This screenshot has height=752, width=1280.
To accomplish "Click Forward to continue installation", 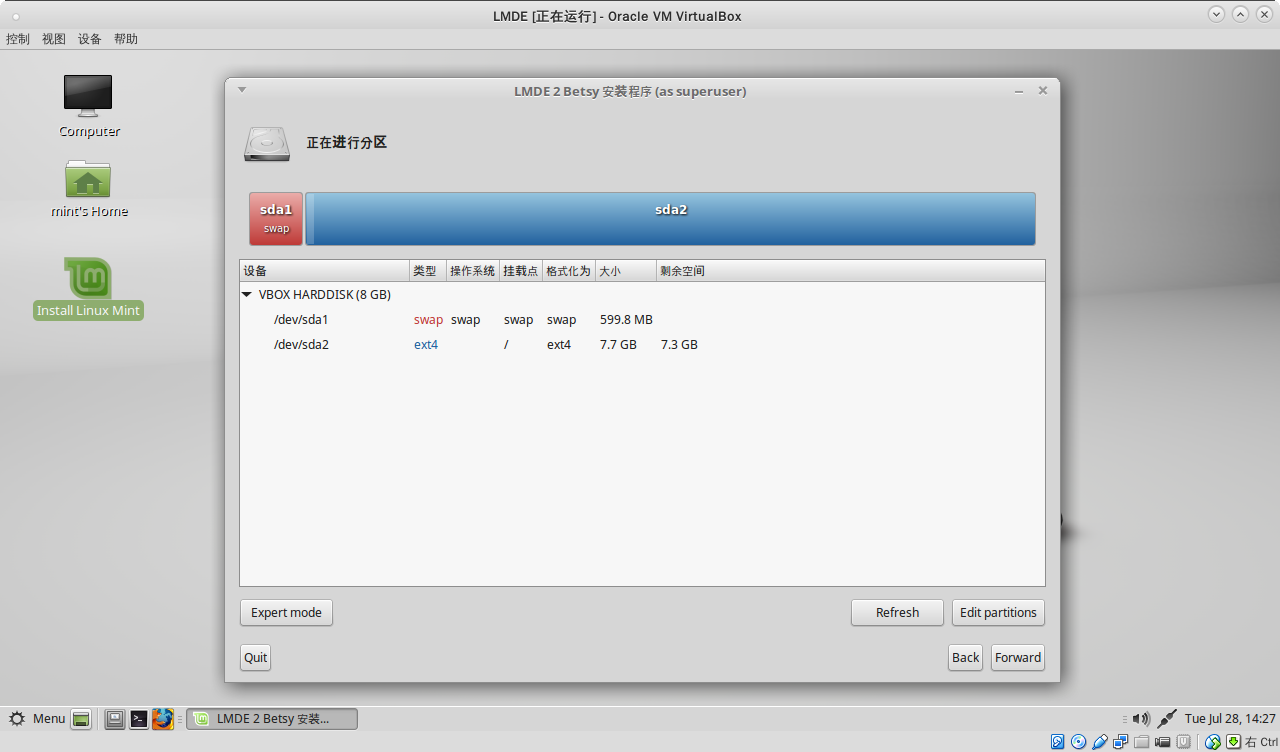I will click(1018, 657).
